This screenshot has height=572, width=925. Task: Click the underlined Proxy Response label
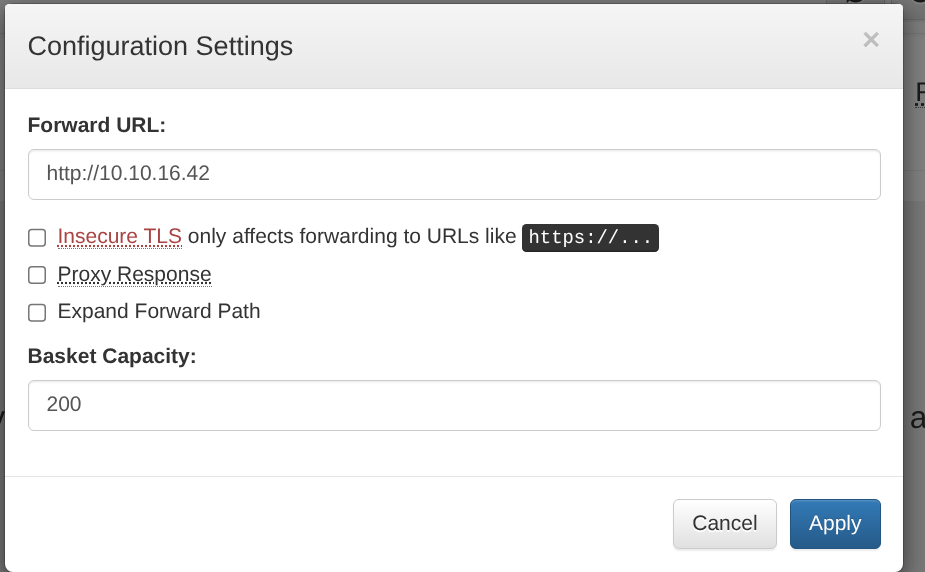(x=134, y=274)
